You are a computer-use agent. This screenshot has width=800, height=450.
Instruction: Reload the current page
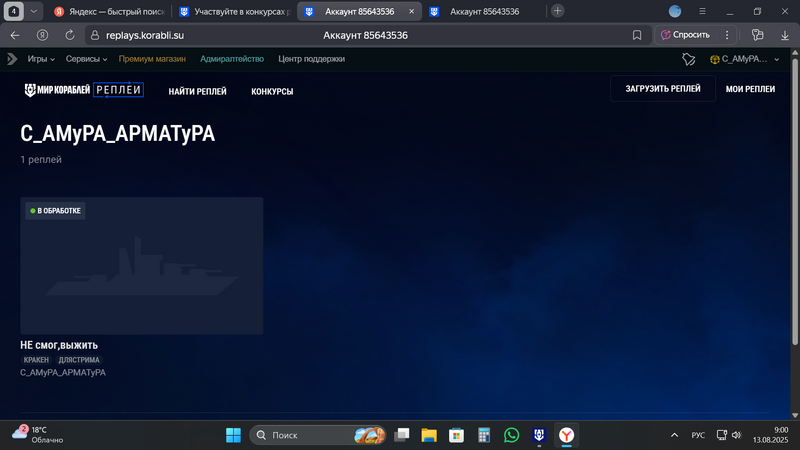70,35
